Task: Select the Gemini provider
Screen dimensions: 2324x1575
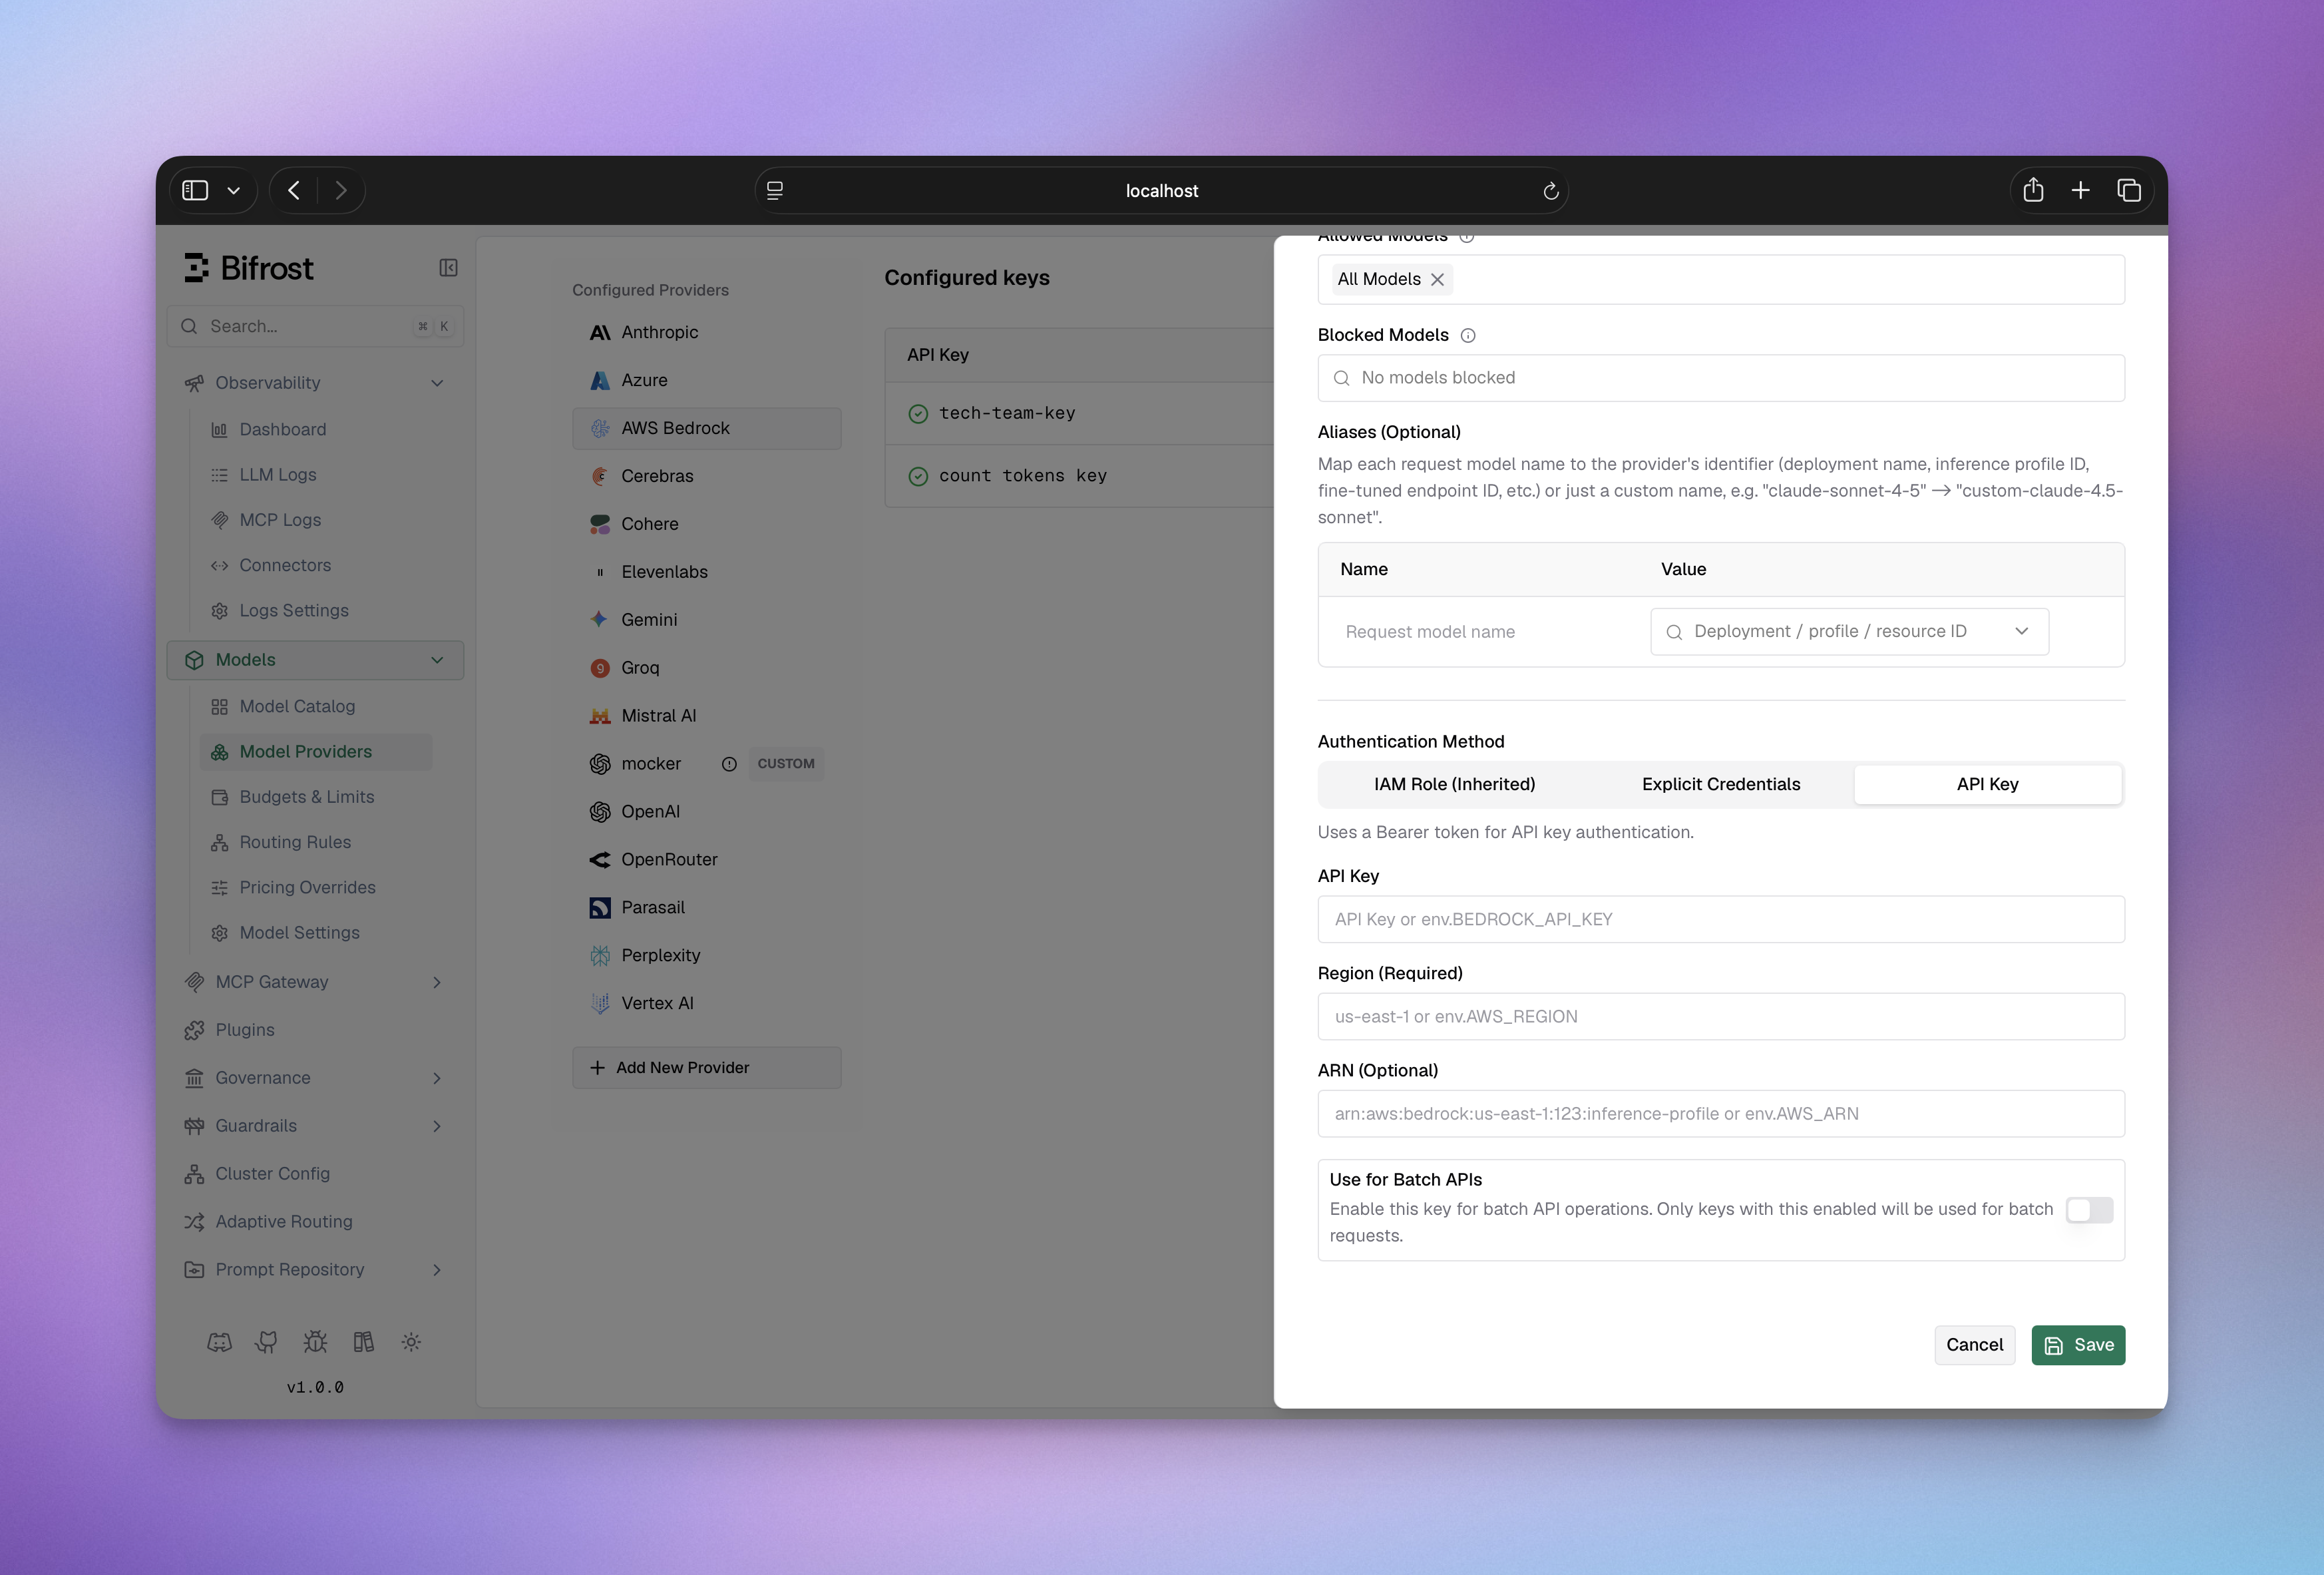Action: pos(706,620)
